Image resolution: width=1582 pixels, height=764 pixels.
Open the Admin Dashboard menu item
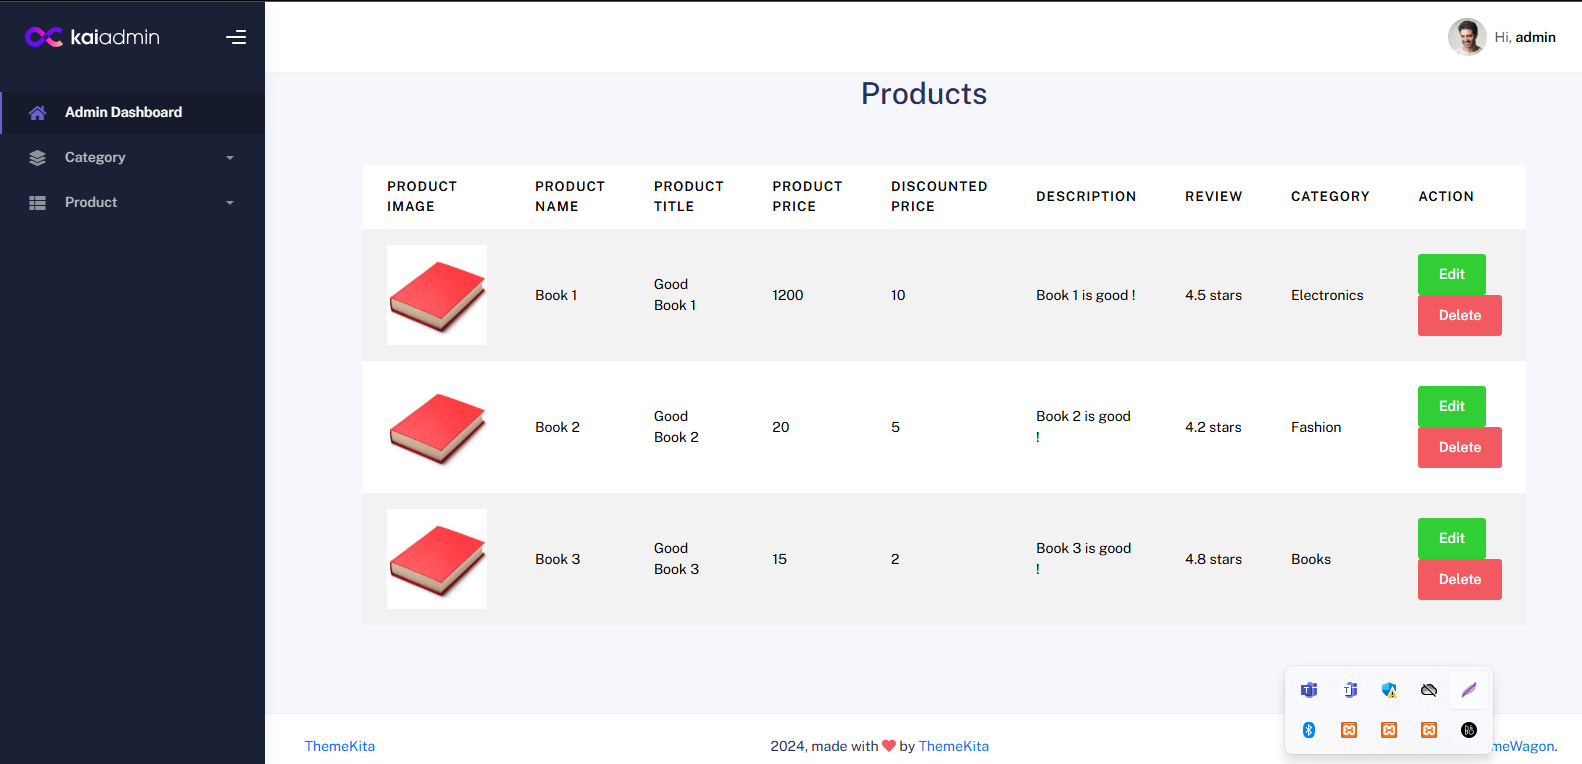(123, 113)
